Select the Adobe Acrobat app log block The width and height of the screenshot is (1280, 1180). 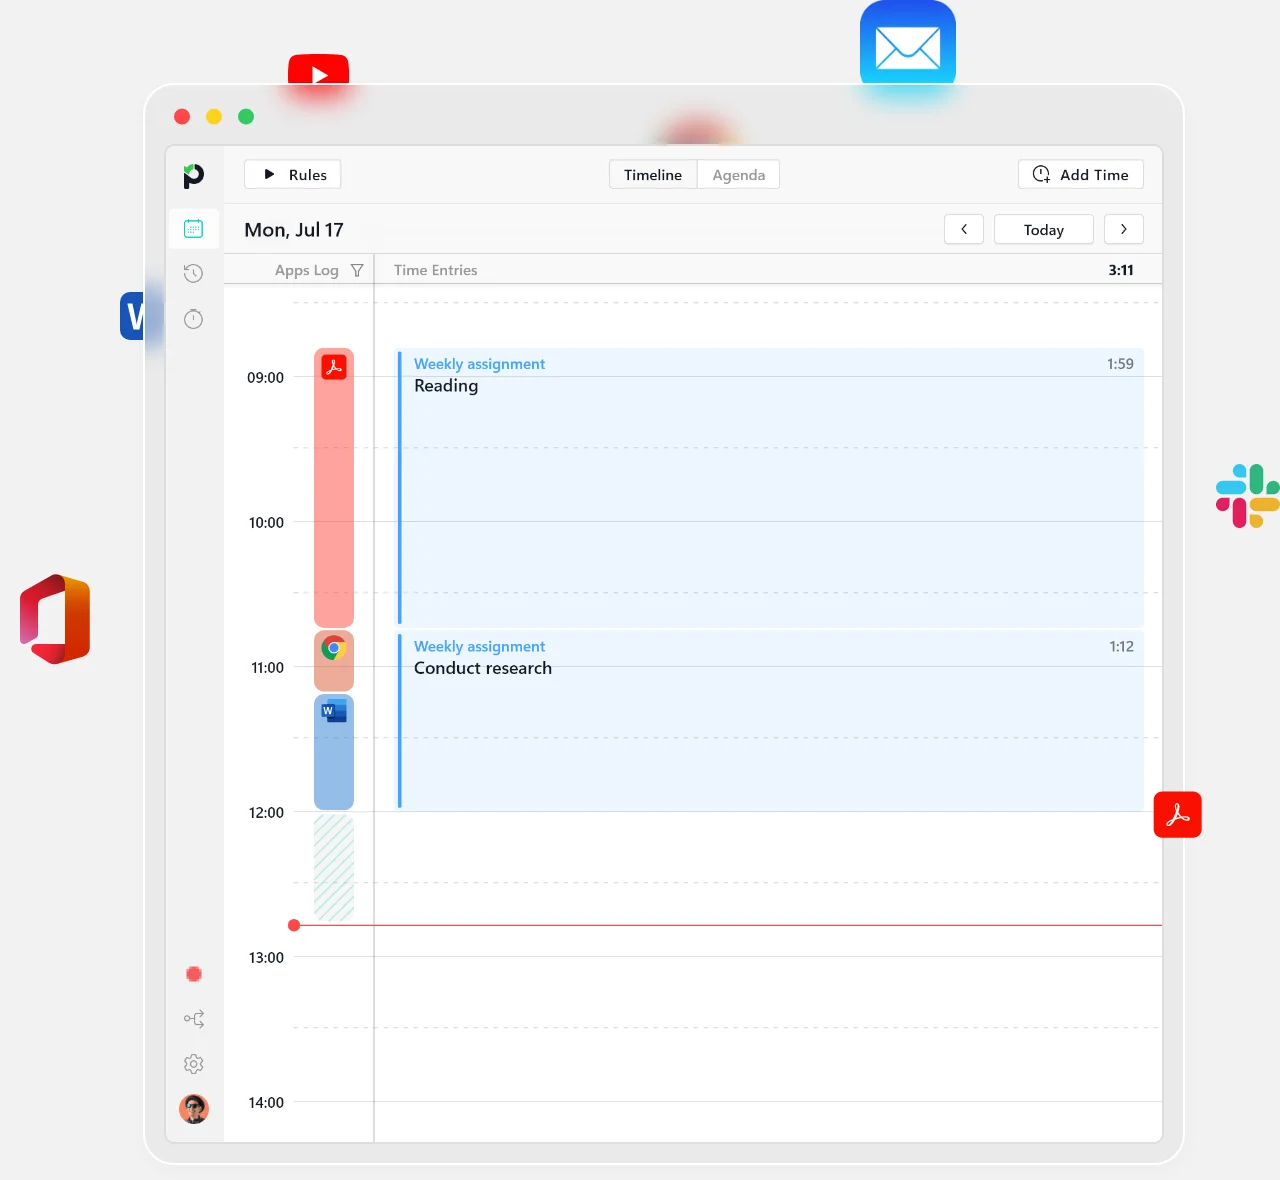tap(334, 488)
